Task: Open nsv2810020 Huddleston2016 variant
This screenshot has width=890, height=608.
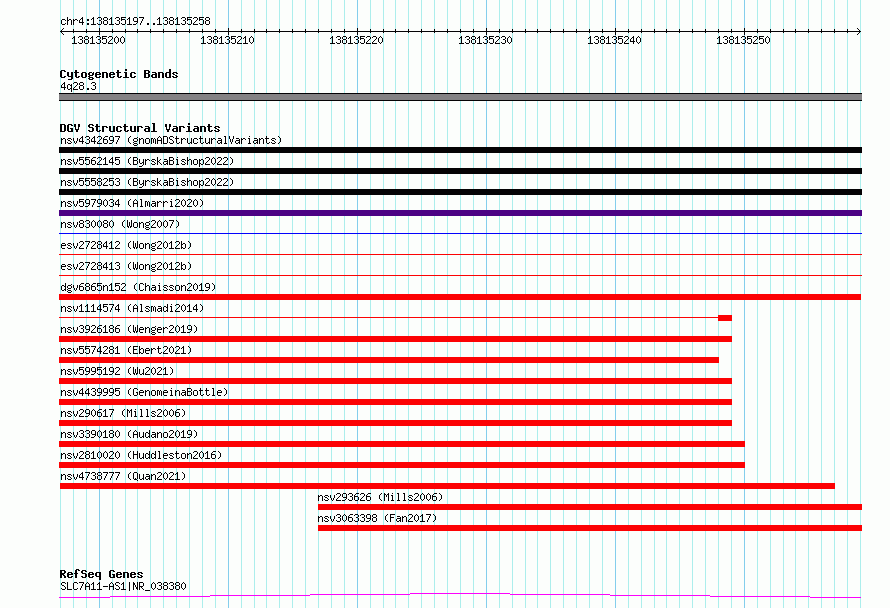Action: 141,455
